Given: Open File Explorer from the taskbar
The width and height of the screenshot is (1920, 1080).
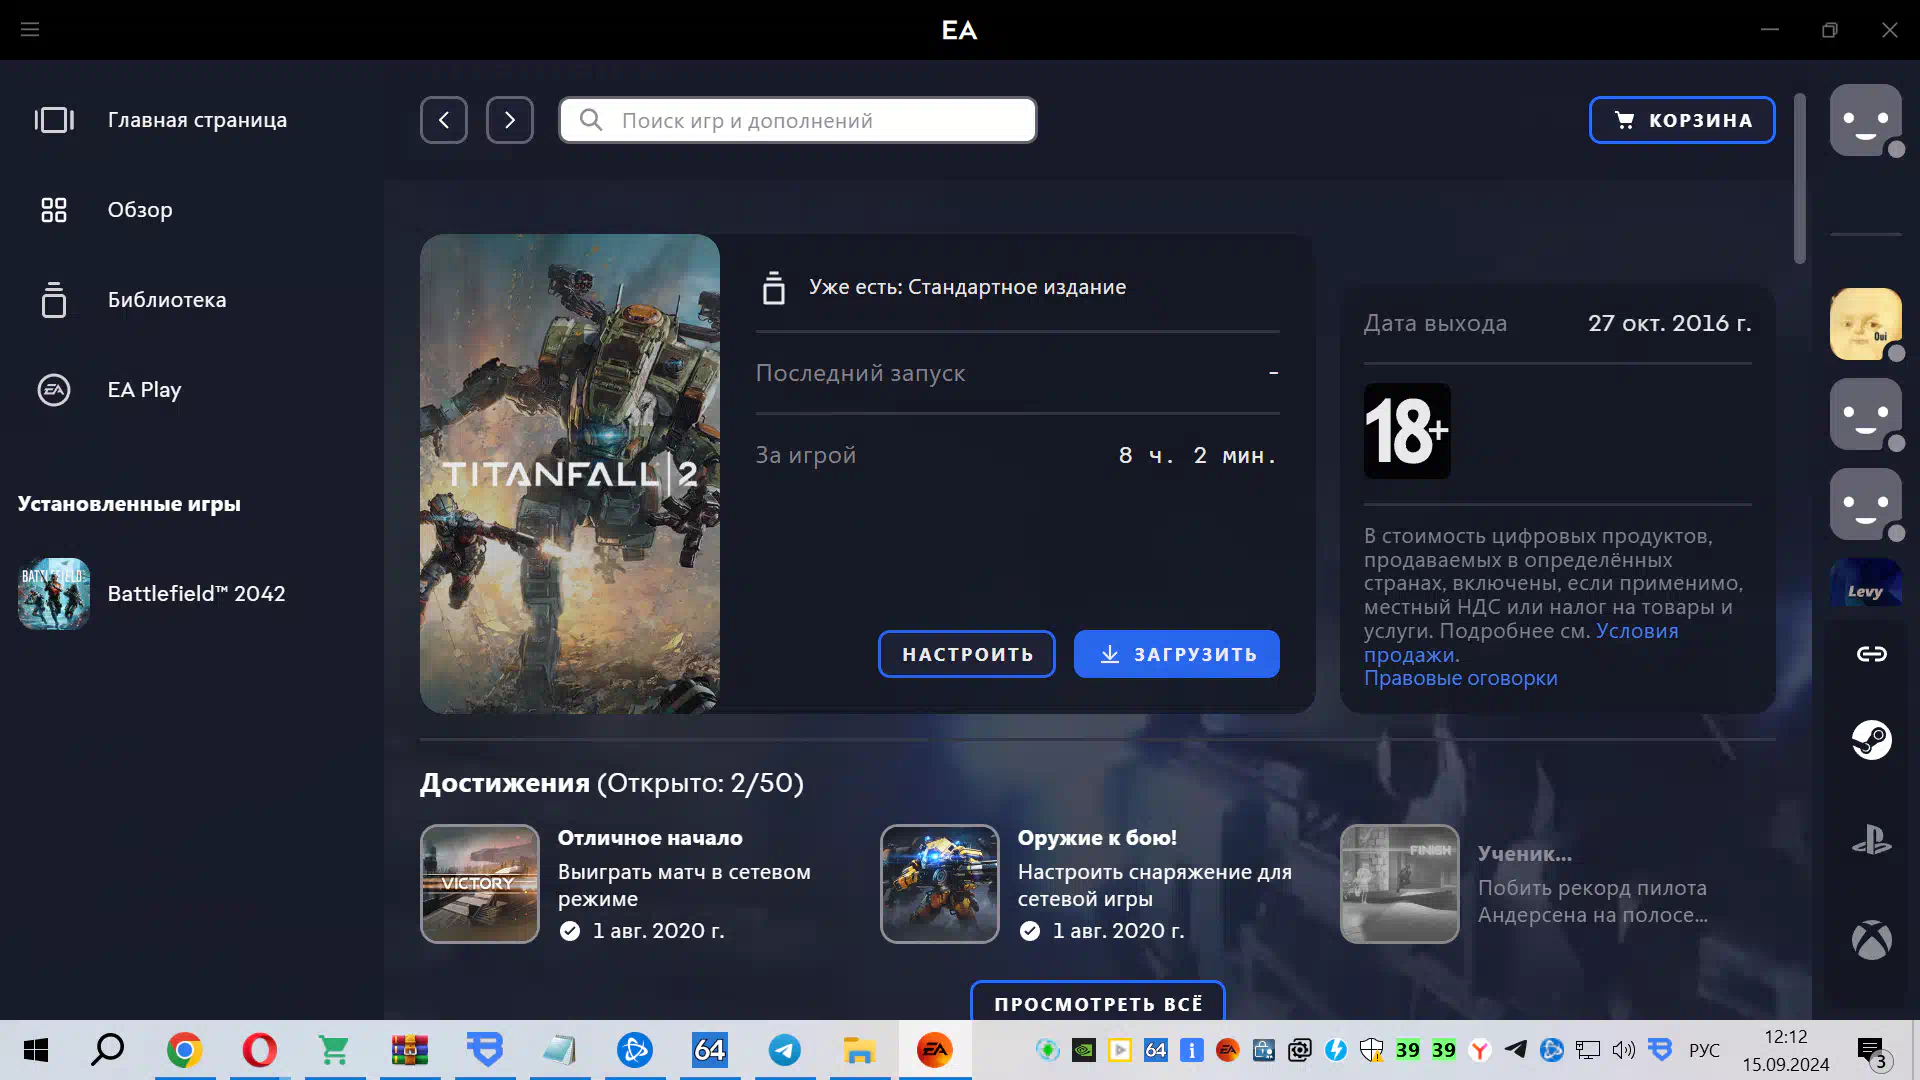Looking at the screenshot, I should [860, 1050].
